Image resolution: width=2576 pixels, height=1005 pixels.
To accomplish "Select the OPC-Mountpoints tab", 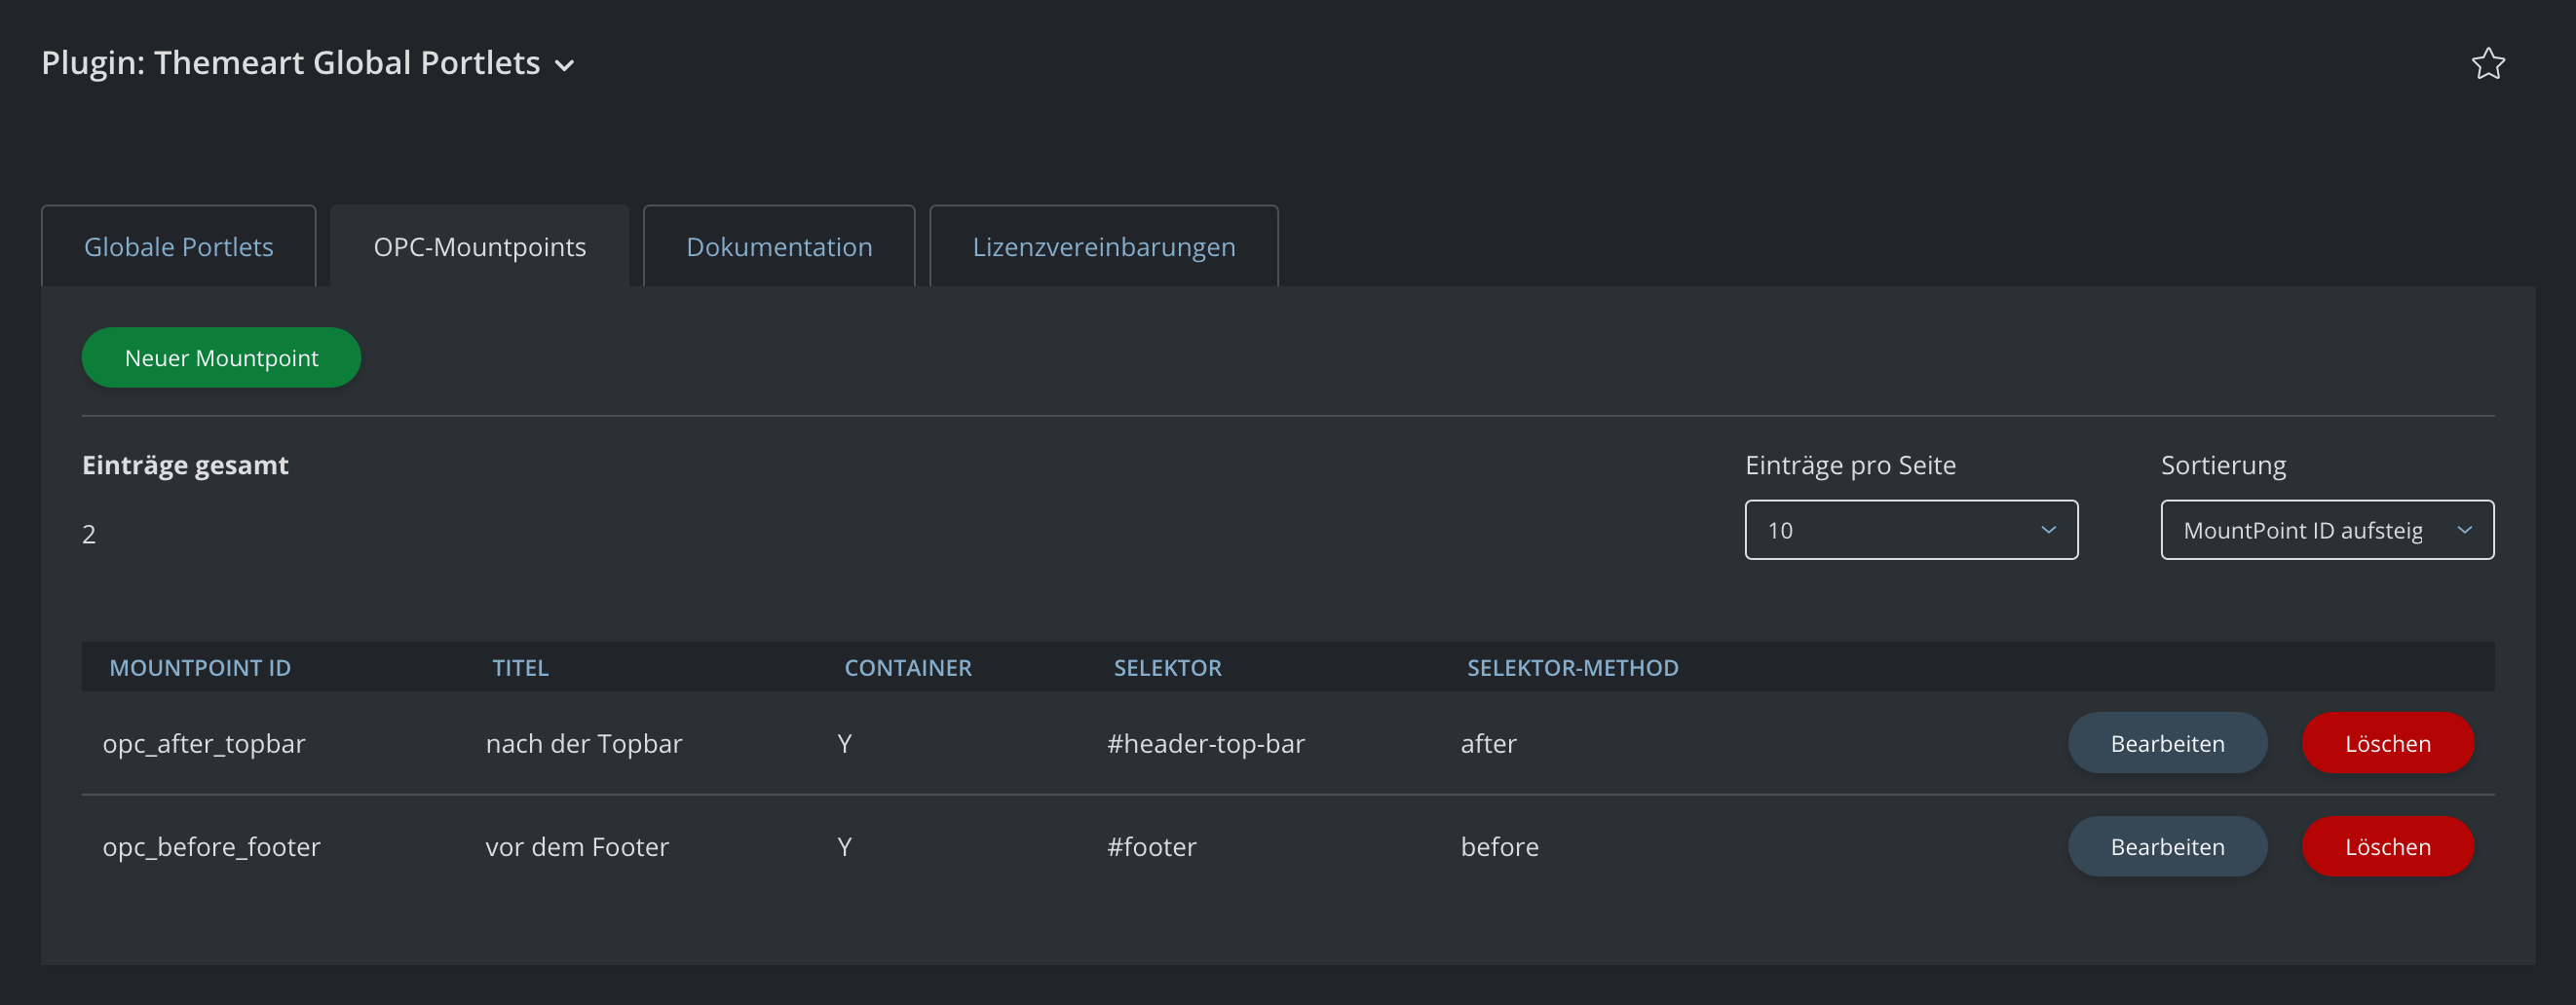I will (479, 246).
